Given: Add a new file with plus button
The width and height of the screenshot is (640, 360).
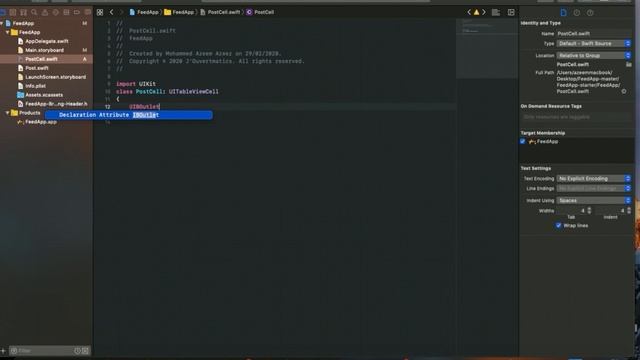Looking at the screenshot, I should [x=3, y=351].
